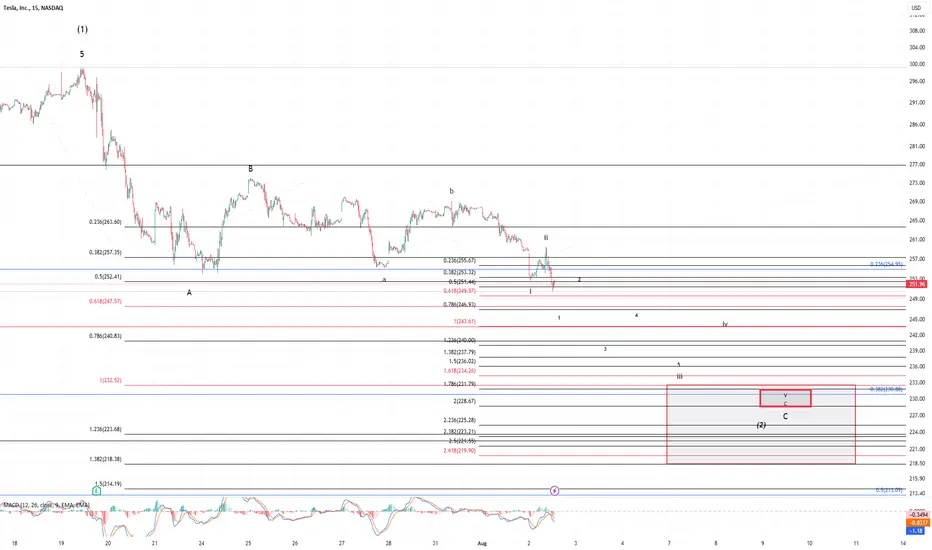The image size is (932, 550).
Task: Click the iii wave label near 233
Action: [x=679, y=376]
